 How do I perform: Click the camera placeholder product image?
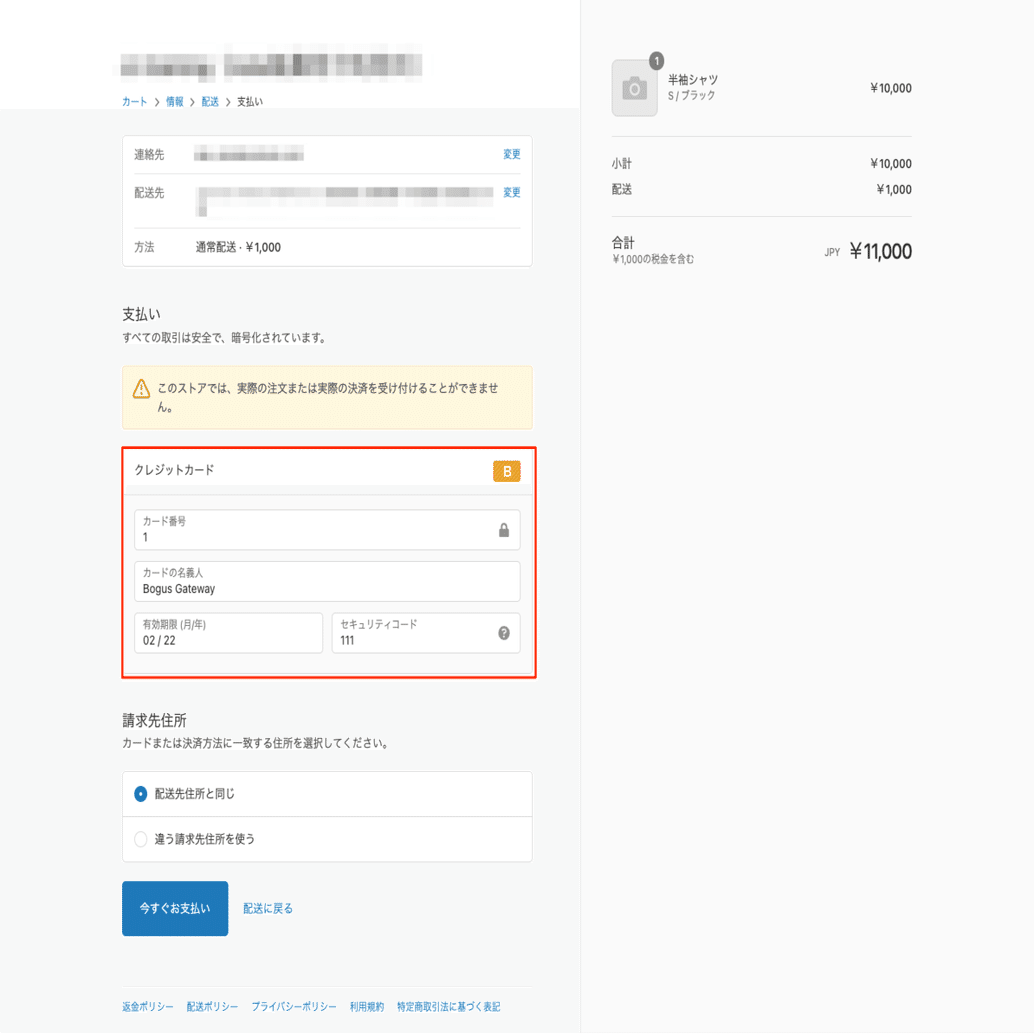pyautogui.click(x=635, y=88)
